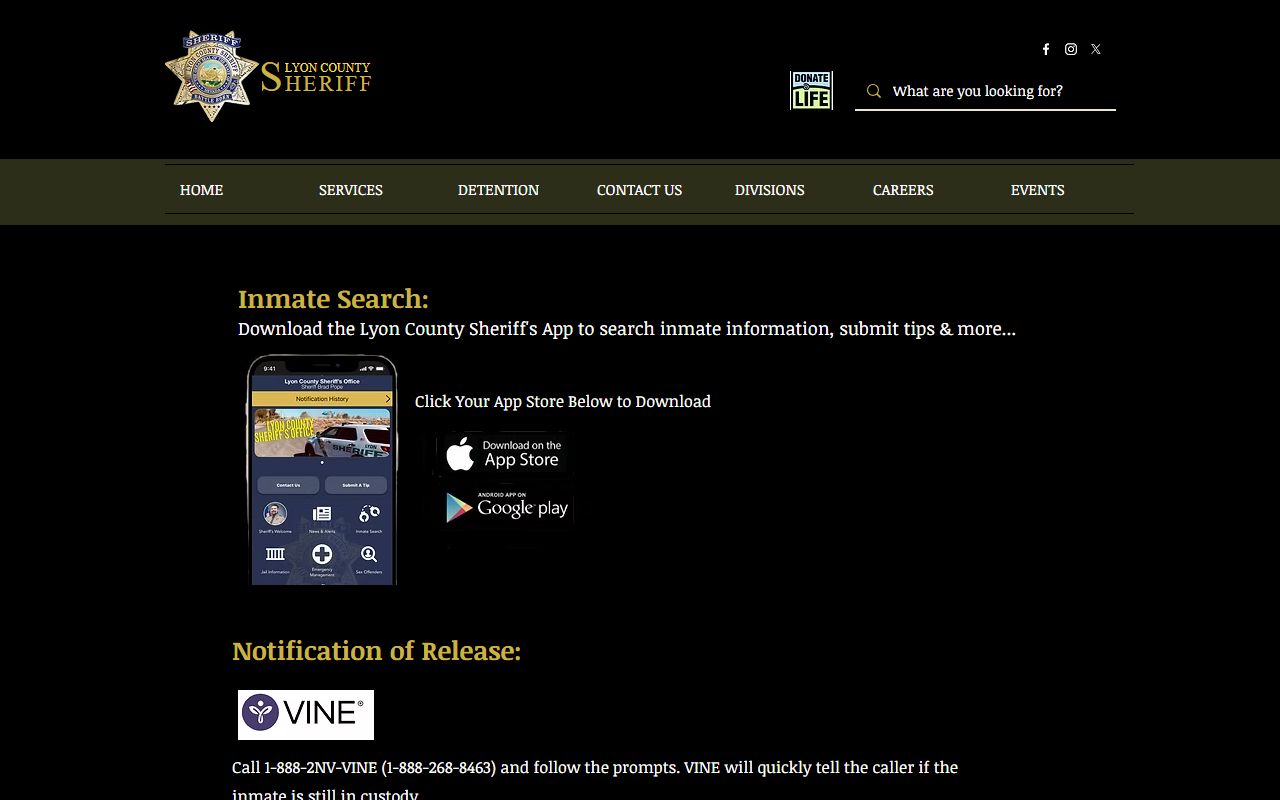Image resolution: width=1280 pixels, height=800 pixels.
Task: Click the 'Lyon County Sheriff' title text logo
Action: tap(316, 77)
